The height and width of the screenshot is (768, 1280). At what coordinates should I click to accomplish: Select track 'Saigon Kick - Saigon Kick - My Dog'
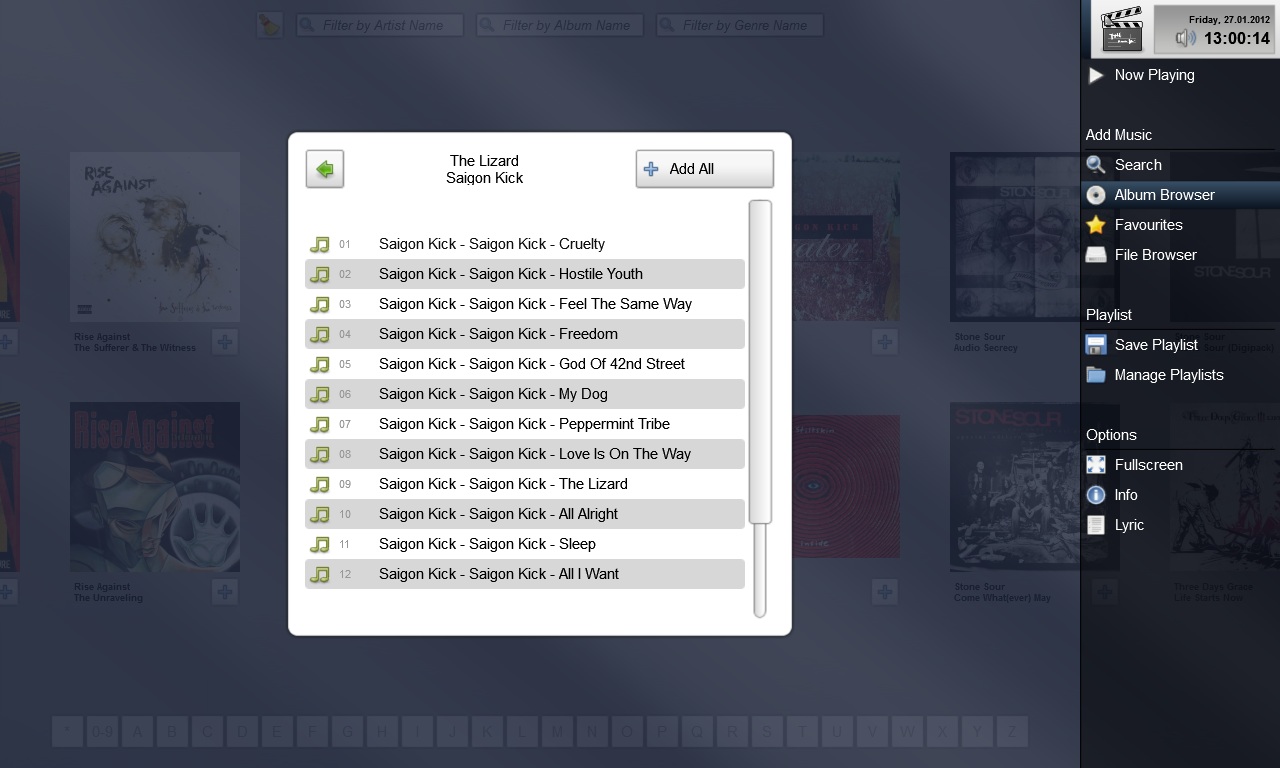[525, 394]
